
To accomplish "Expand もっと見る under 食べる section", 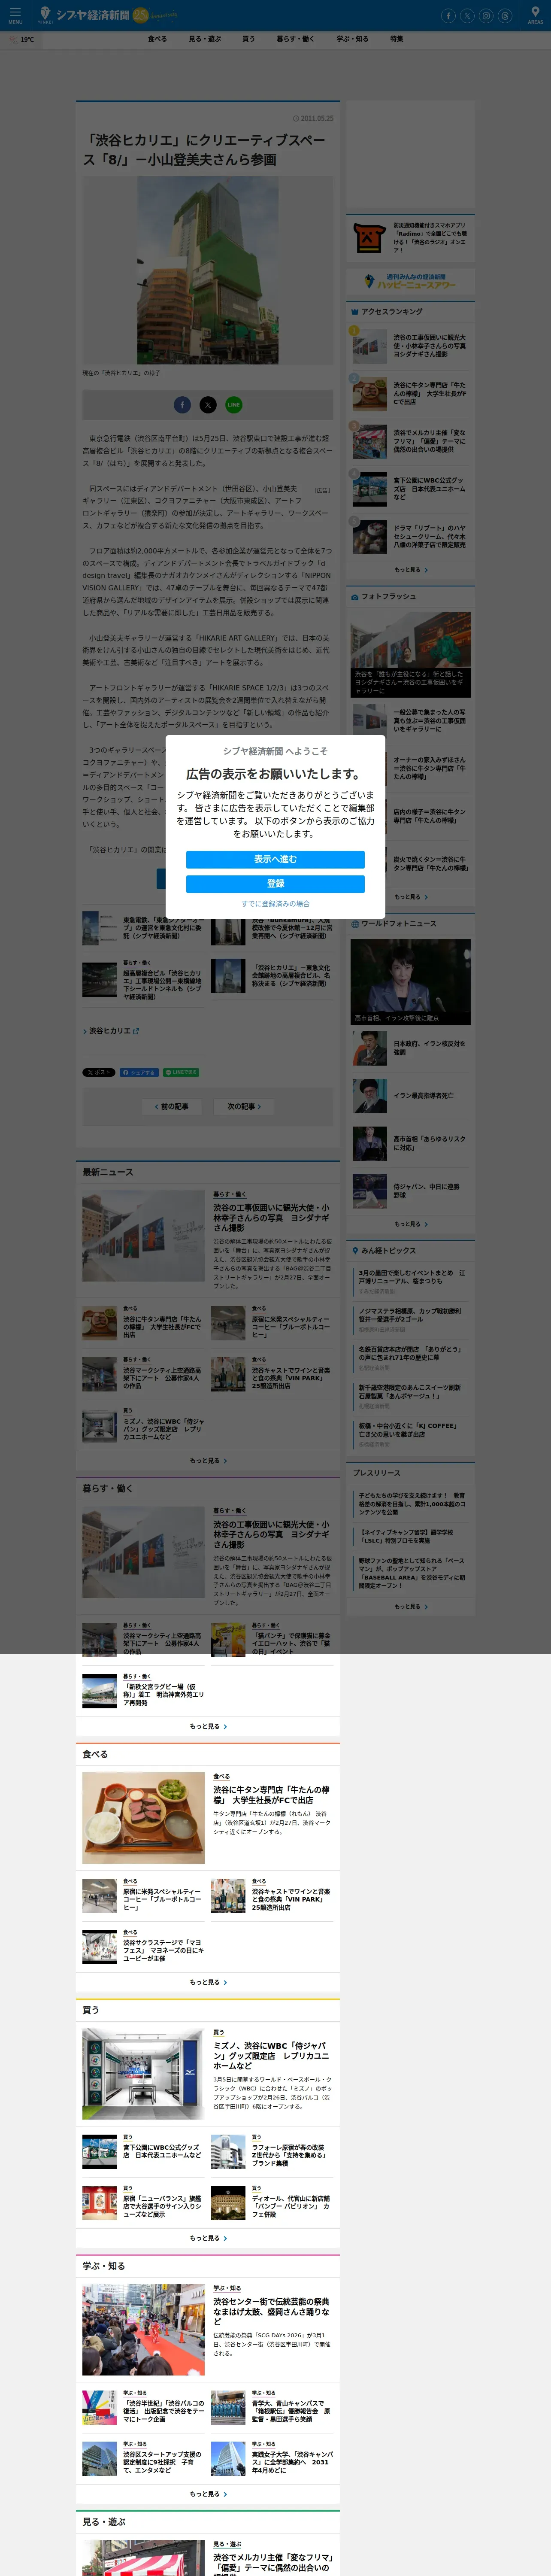I will tap(208, 1982).
